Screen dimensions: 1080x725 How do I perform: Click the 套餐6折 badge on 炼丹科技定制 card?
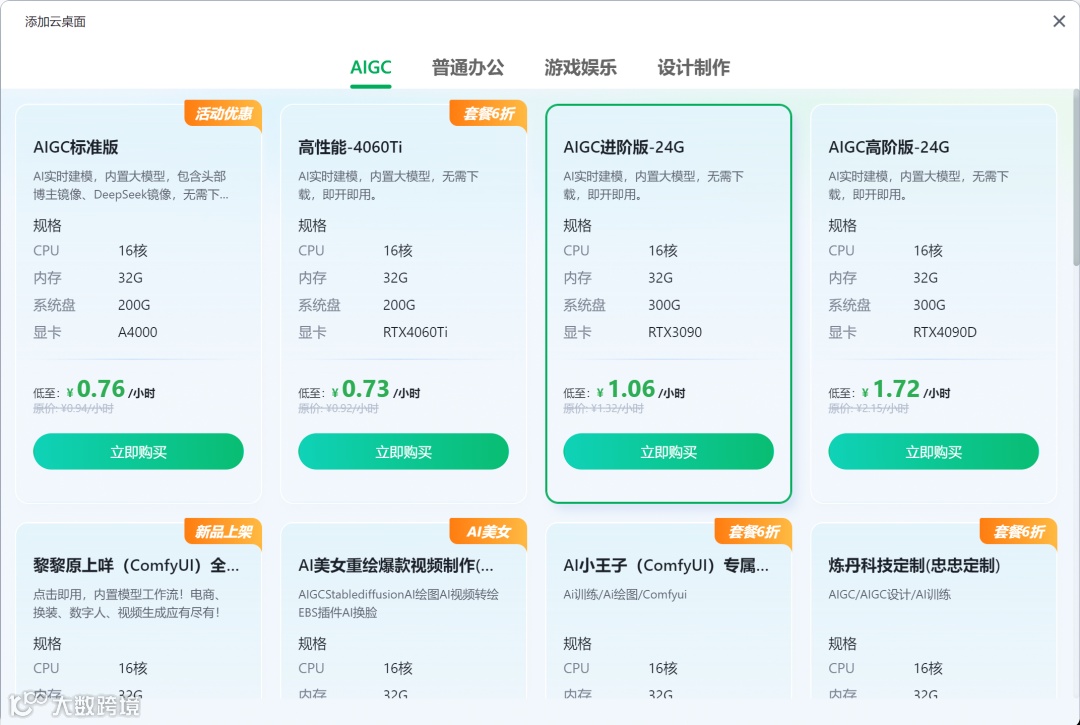coord(1019,532)
